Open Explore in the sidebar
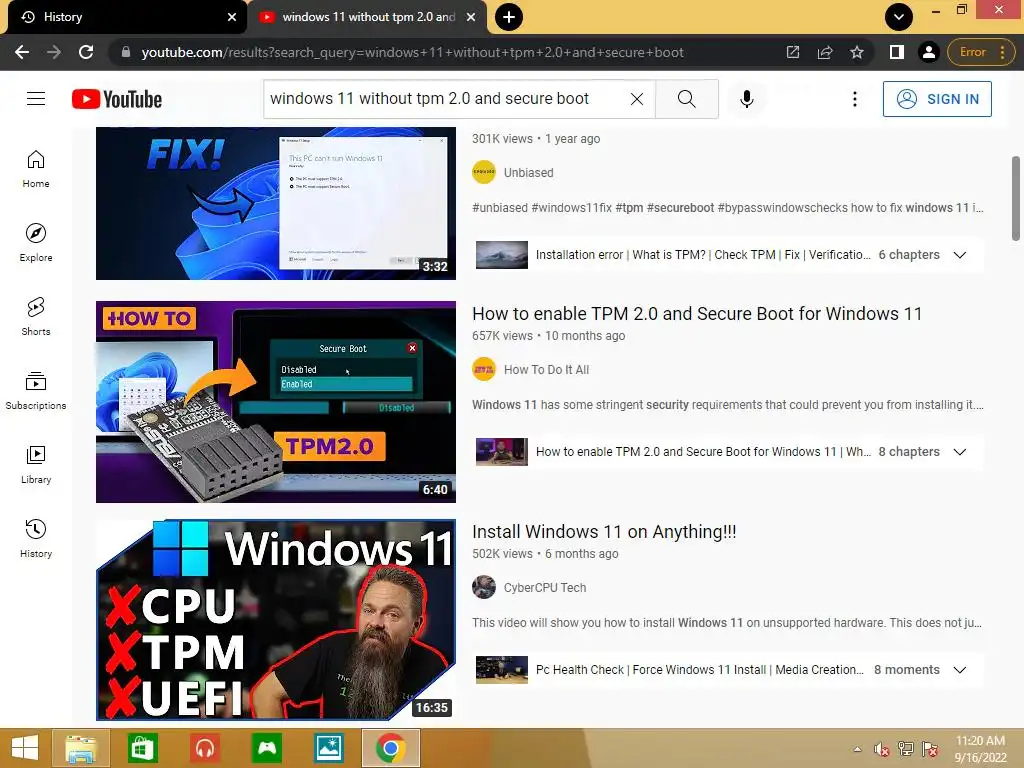This screenshot has width=1024, height=768. pos(36,243)
